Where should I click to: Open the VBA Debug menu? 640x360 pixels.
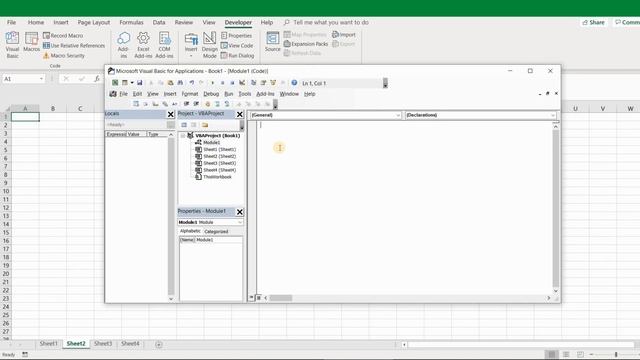click(211, 94)
